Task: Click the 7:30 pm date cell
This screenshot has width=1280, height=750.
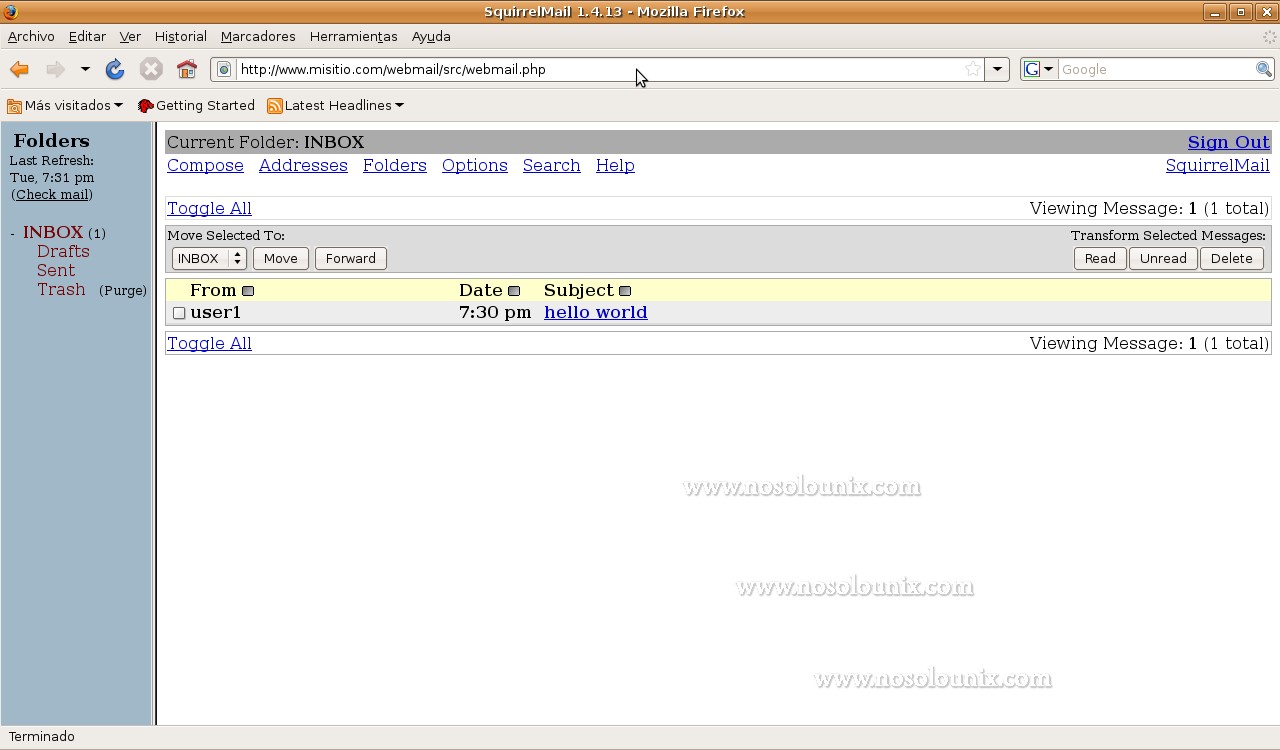Action: coord(494,312)
